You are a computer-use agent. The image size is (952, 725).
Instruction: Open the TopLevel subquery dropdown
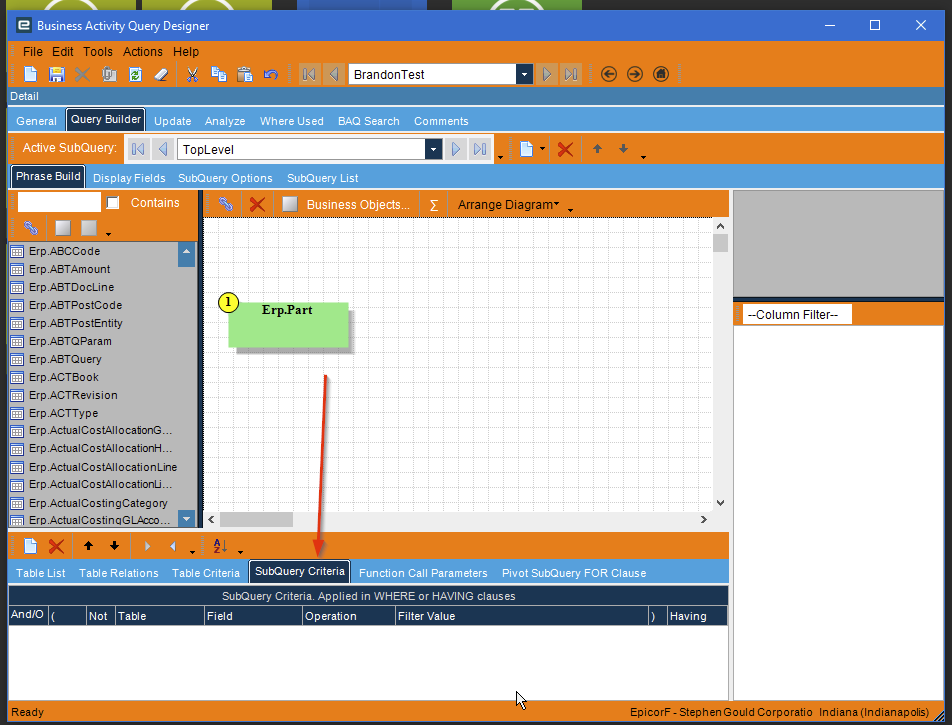[434, 149]
